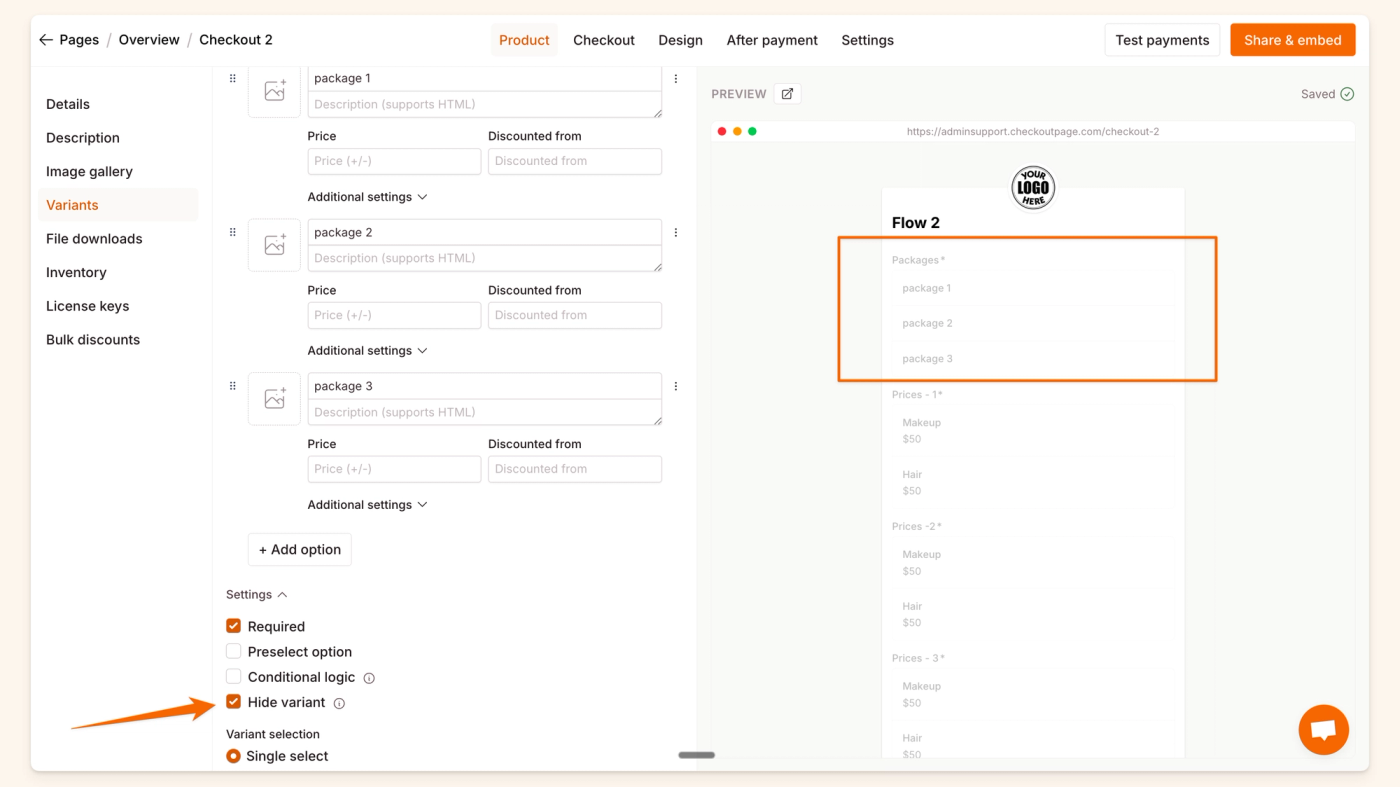The height and width of the screenshot is (787, 1400).
Task: Click the Test payments button
Action: coord(1162,40)
